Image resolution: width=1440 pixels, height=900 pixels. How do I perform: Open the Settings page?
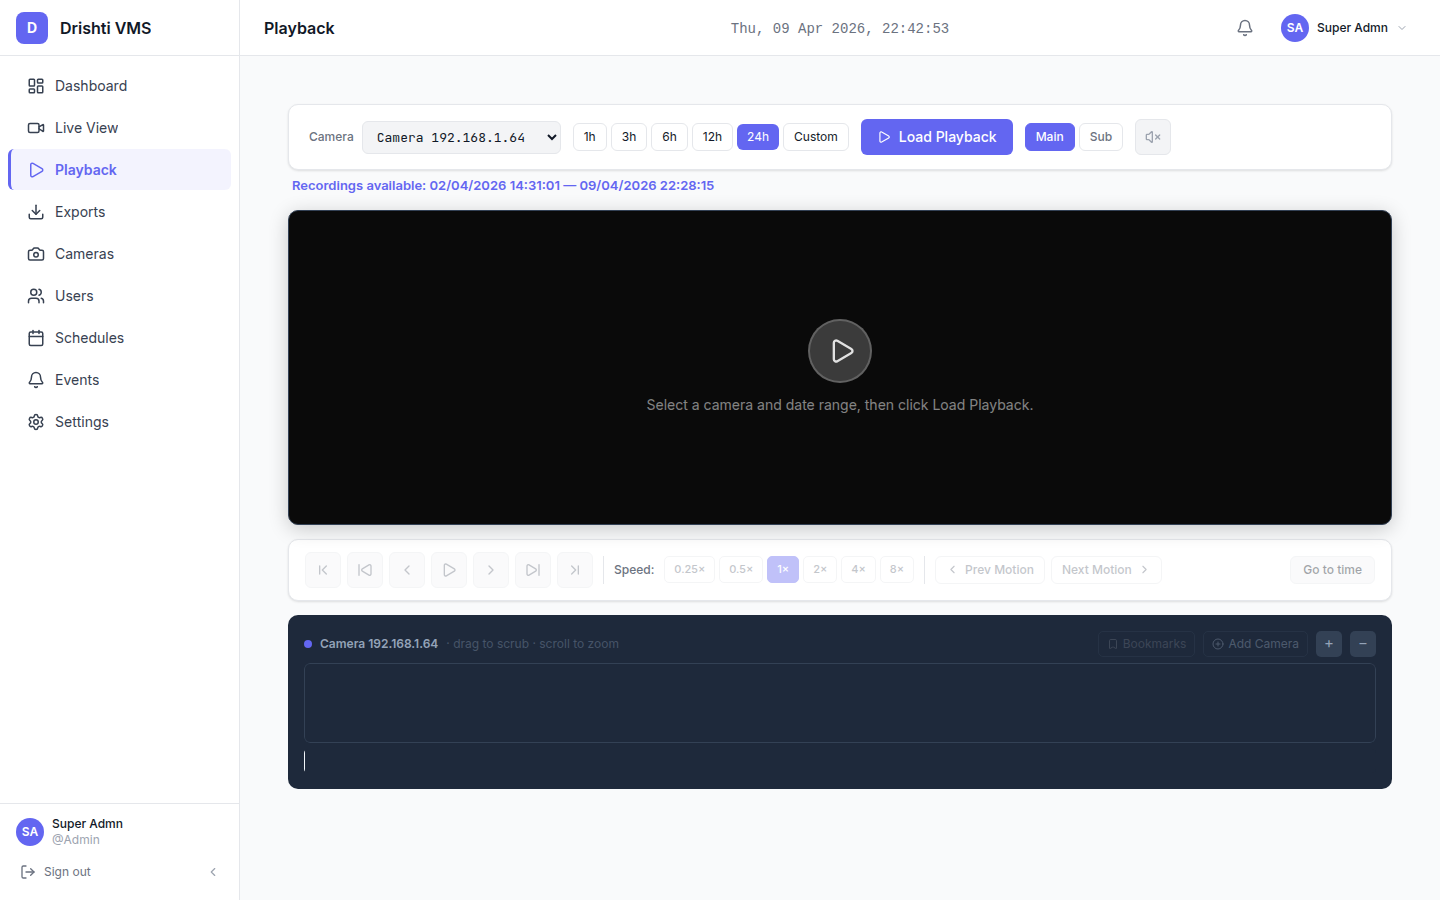(x=82, y=421)
